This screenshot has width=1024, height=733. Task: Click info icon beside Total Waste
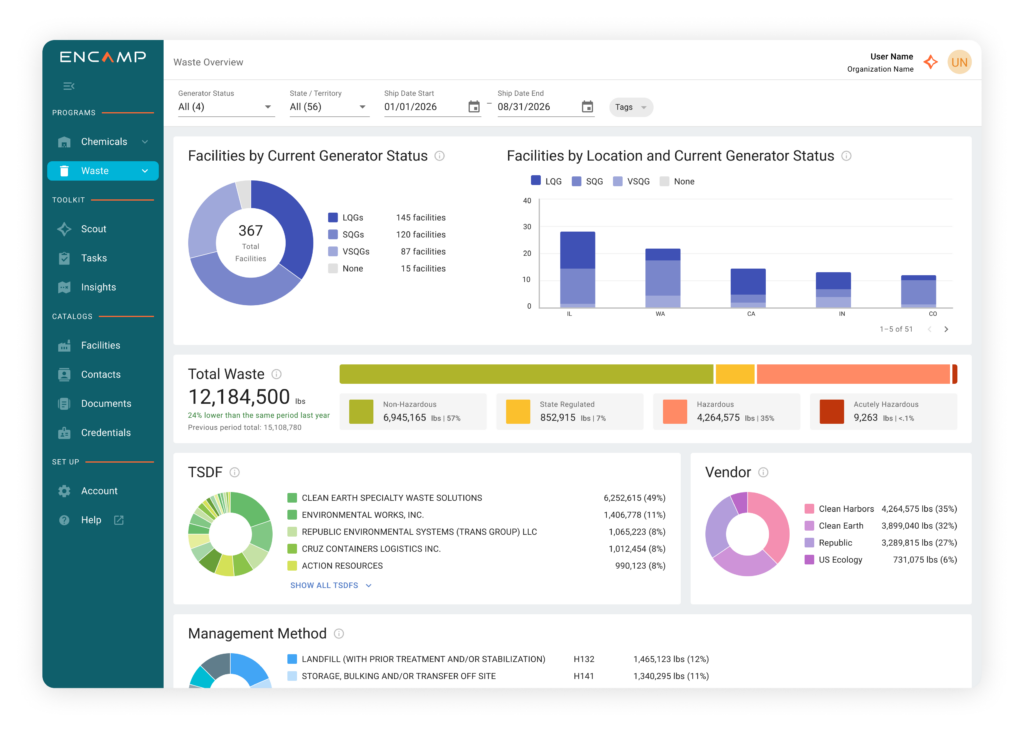coord(277,374)
